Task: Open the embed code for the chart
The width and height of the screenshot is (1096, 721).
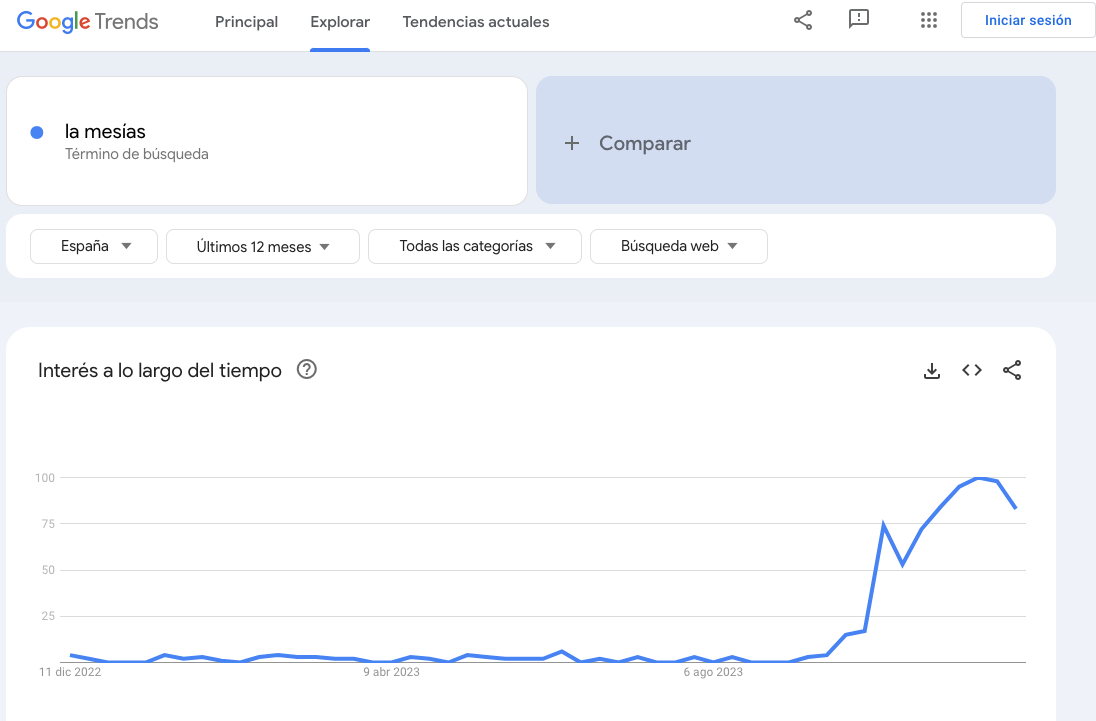Action: pyautogui.click(x=971, y=370)
